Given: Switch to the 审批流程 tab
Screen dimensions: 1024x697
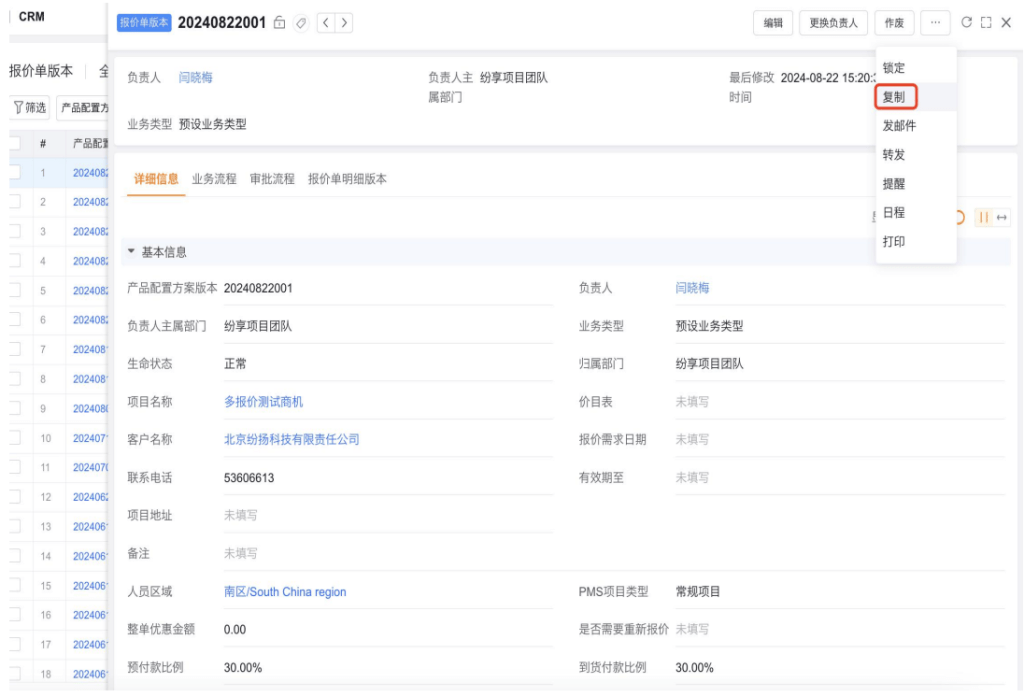Looking at the screenshot, I should pyautogui.click(x=272, y=179).
